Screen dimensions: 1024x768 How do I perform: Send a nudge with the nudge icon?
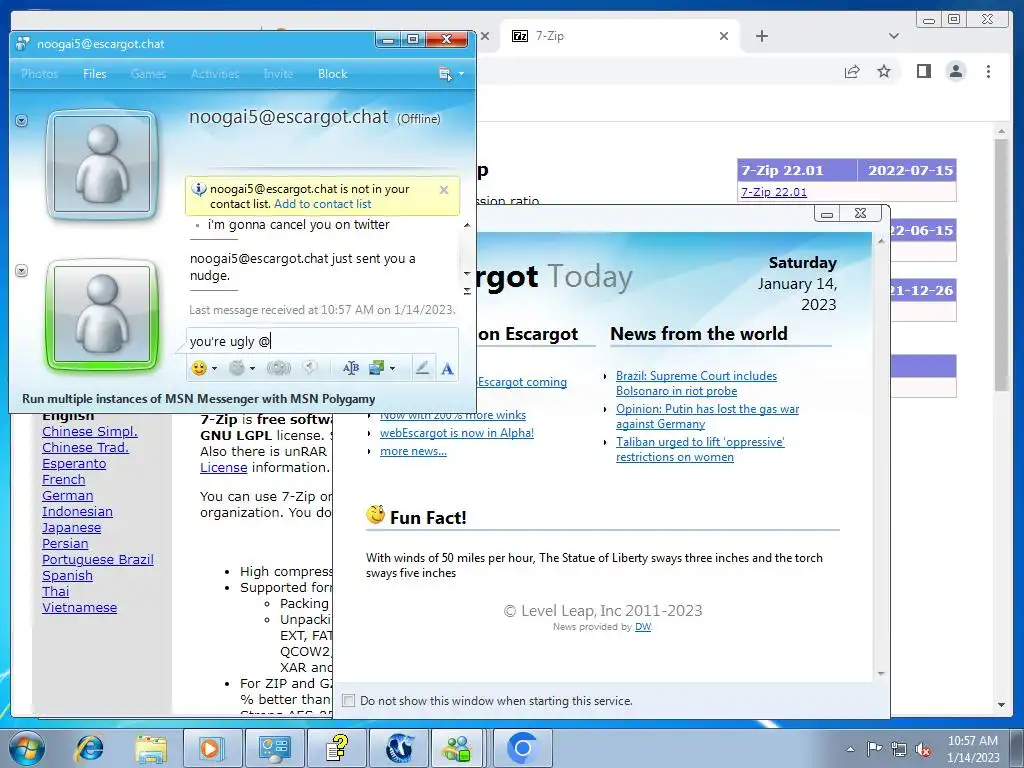pyautogui.click(x=279, y=368)
